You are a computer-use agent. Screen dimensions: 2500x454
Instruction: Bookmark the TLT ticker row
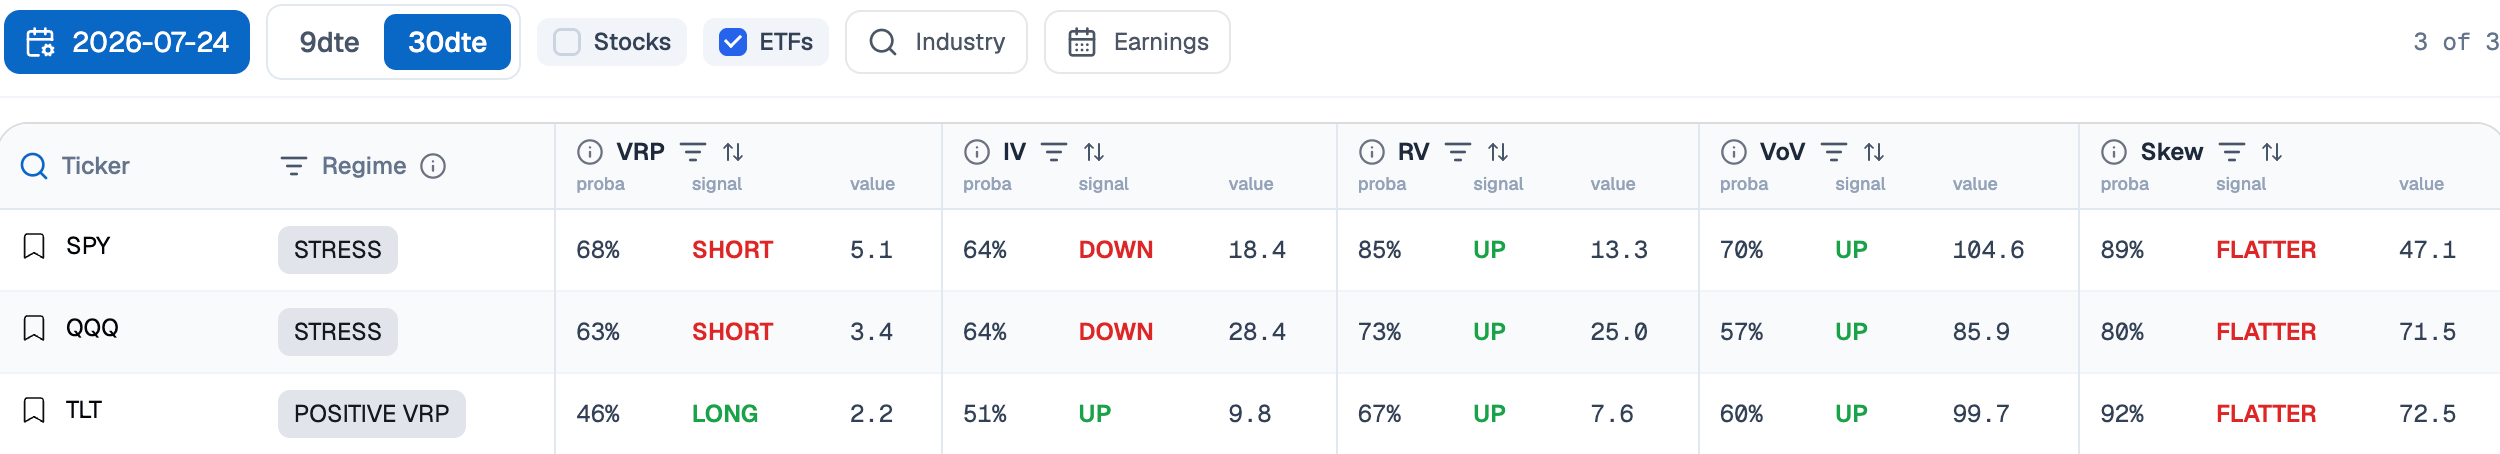[x=34, y=410]
